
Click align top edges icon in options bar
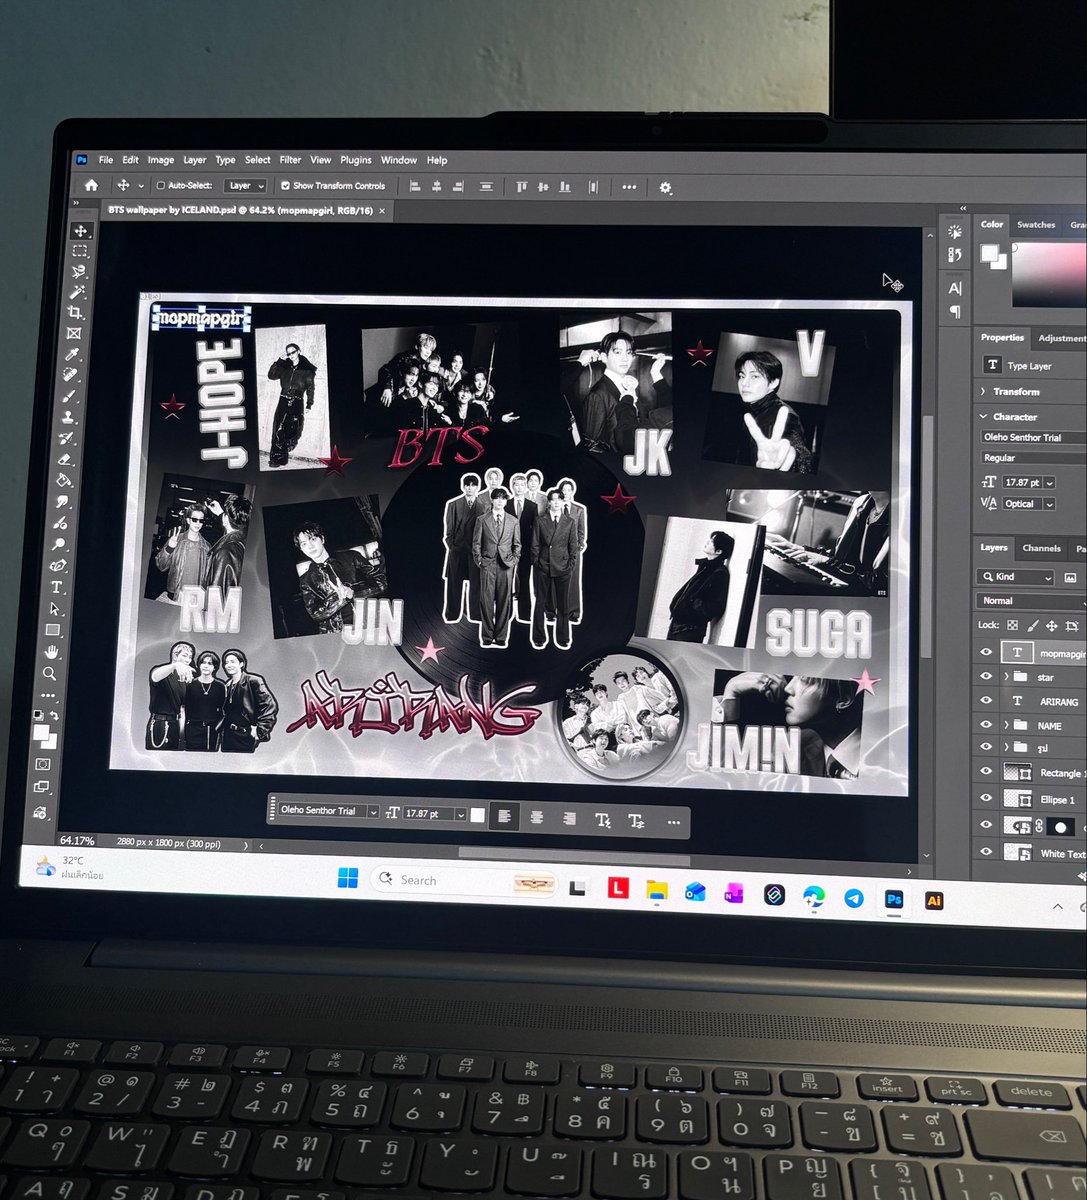click(521, 186)
